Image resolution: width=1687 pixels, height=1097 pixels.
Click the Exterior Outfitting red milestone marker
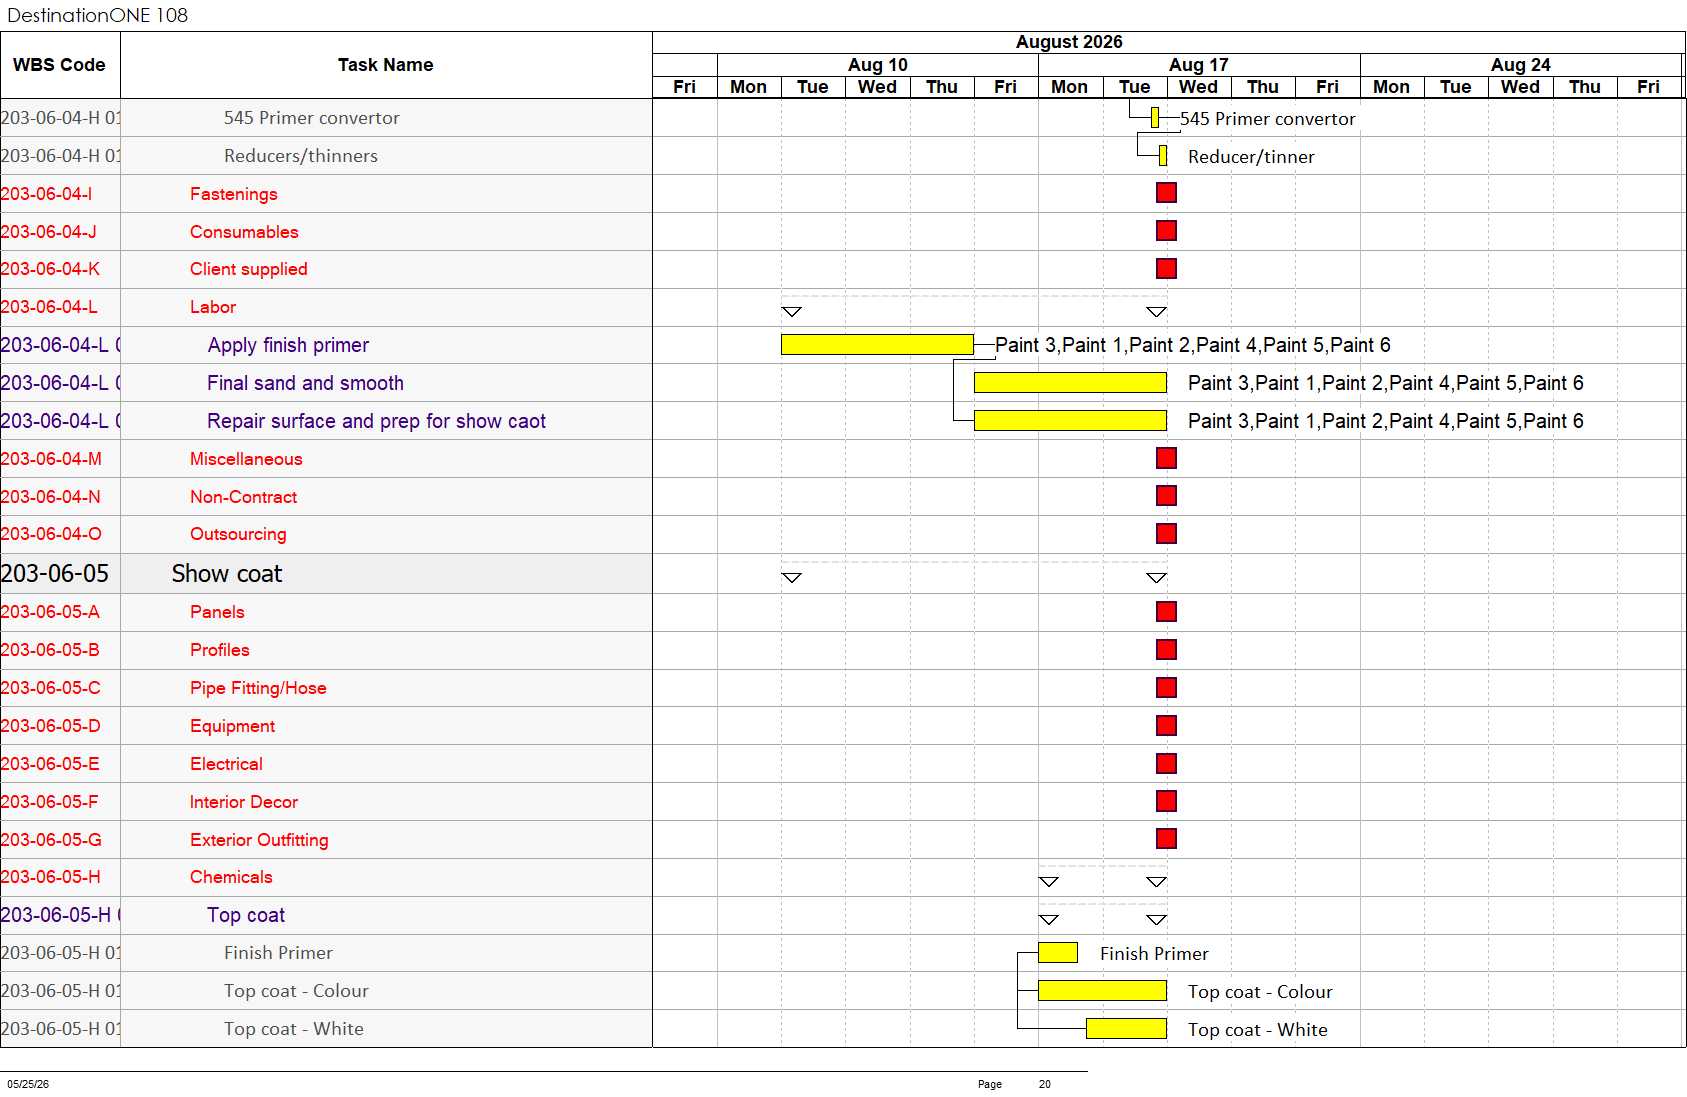point(1166,839)
